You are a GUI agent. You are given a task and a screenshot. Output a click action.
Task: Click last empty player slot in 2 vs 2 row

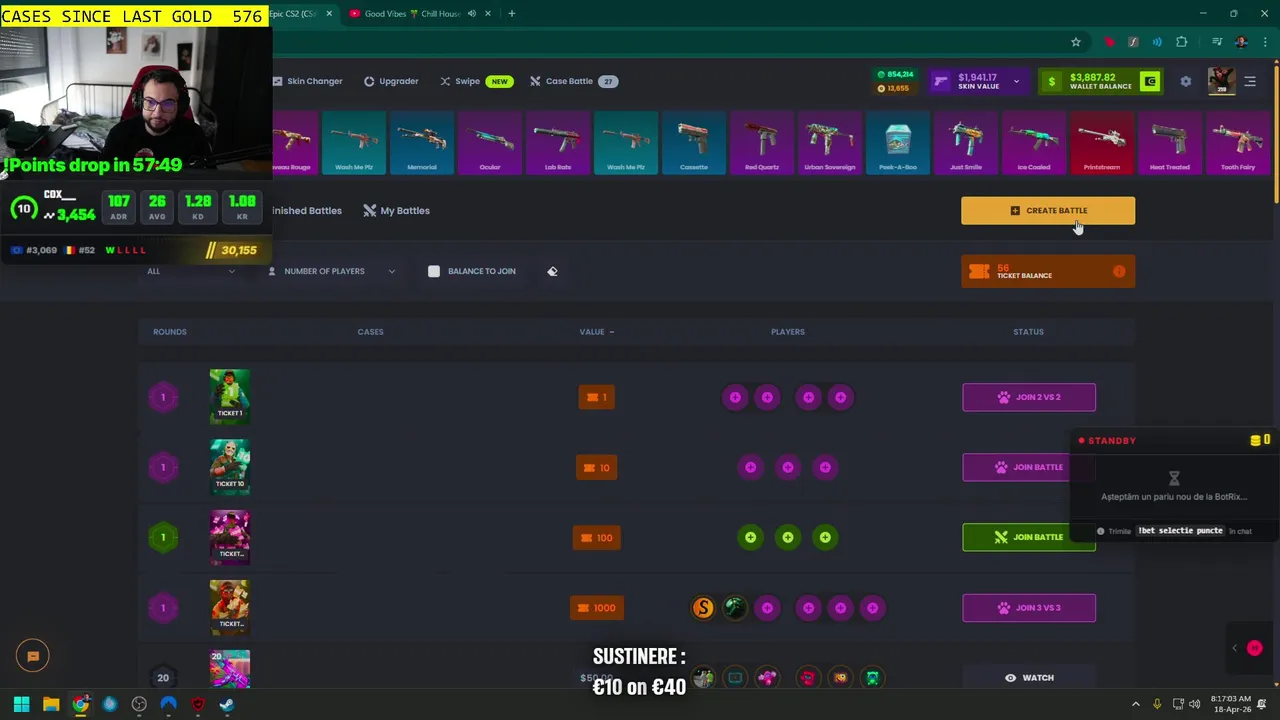pos(840,397)
